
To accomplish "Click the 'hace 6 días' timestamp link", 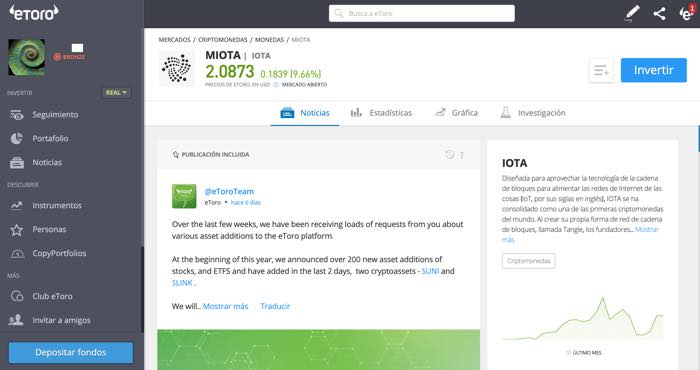I will point(246,203).
